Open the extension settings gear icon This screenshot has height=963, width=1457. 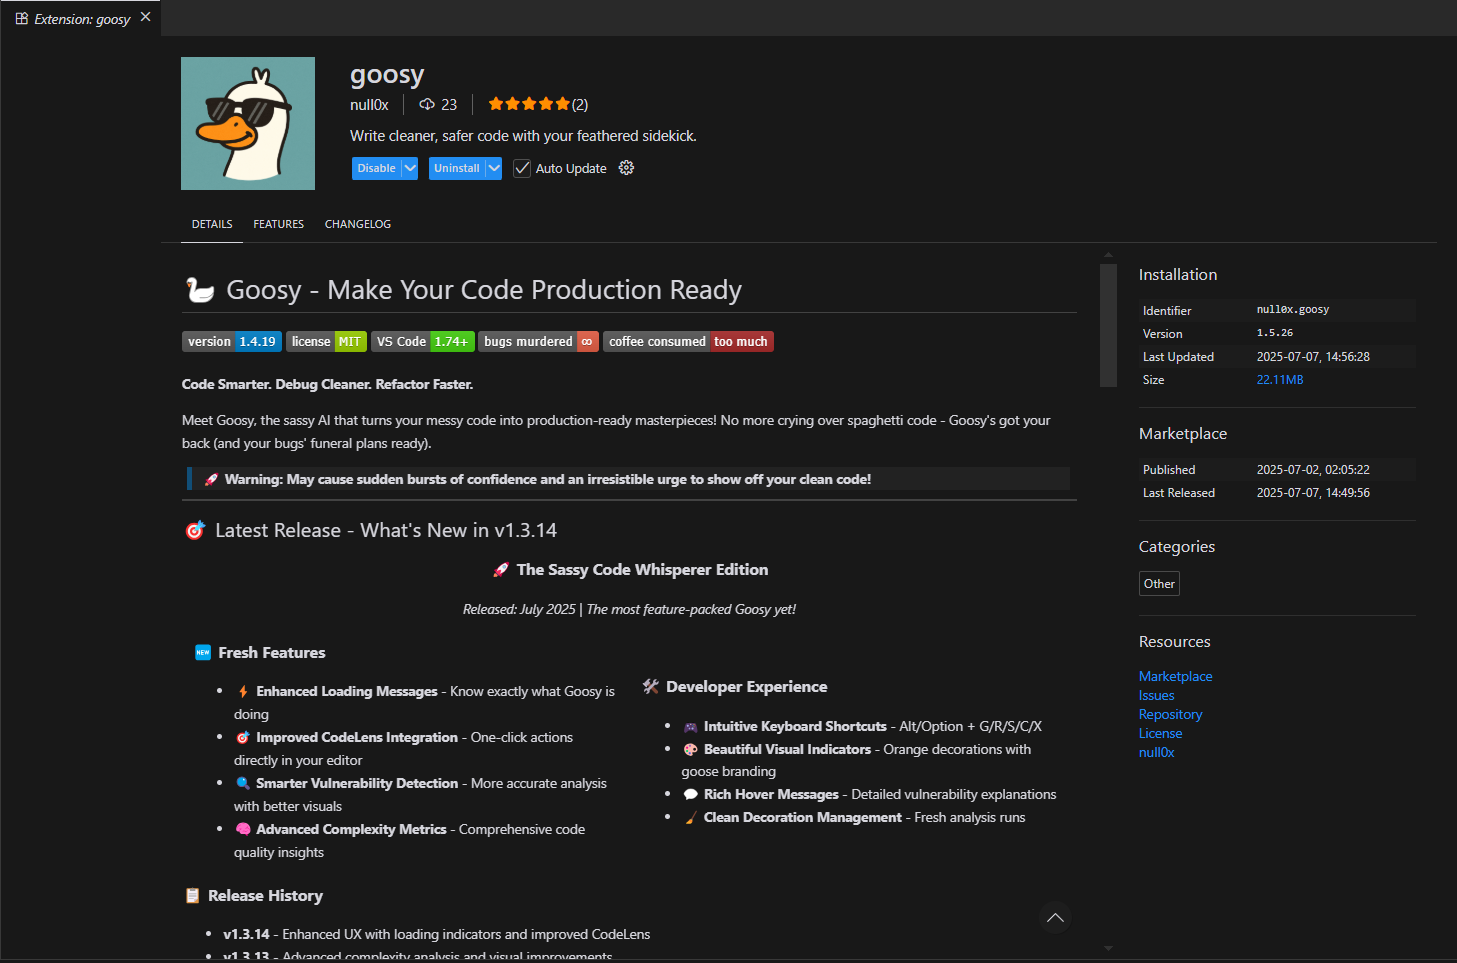tap(626, 168)
